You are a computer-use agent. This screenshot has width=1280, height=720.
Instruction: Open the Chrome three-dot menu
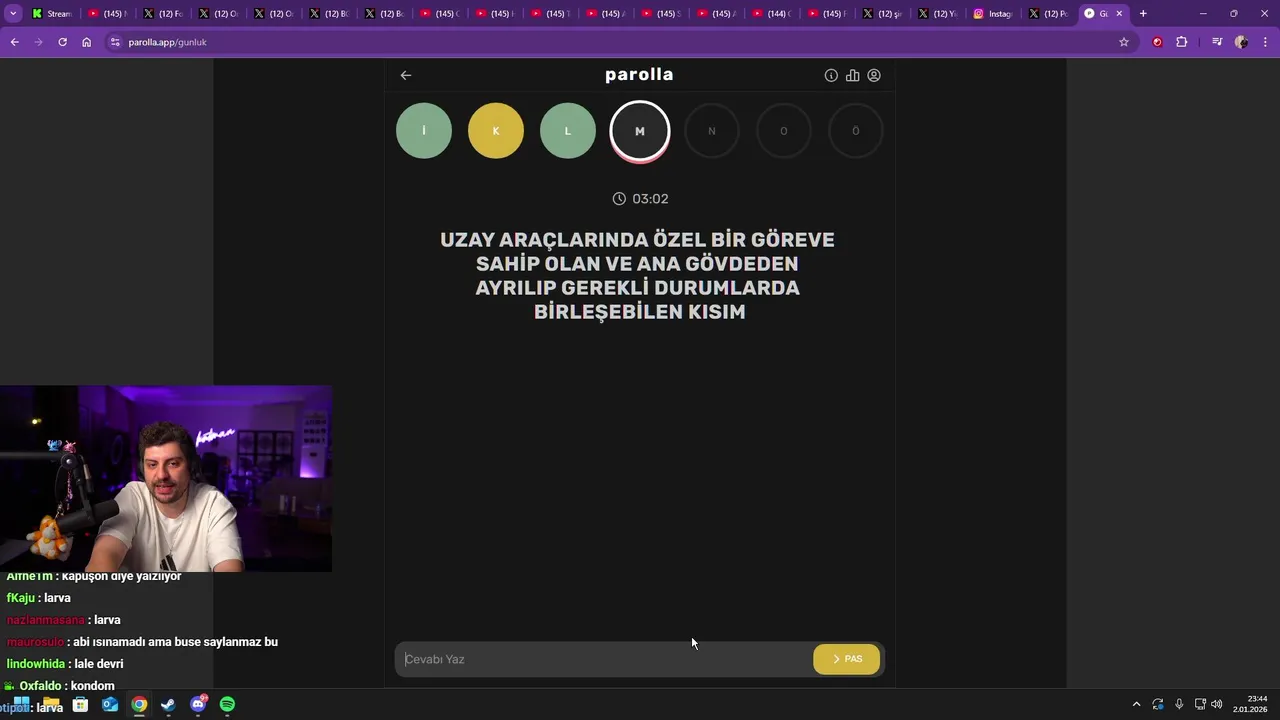click(x=1266, y=42)
